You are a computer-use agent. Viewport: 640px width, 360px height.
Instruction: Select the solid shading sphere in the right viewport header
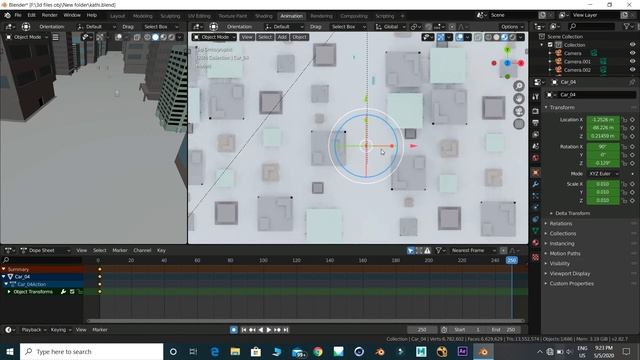496,37
